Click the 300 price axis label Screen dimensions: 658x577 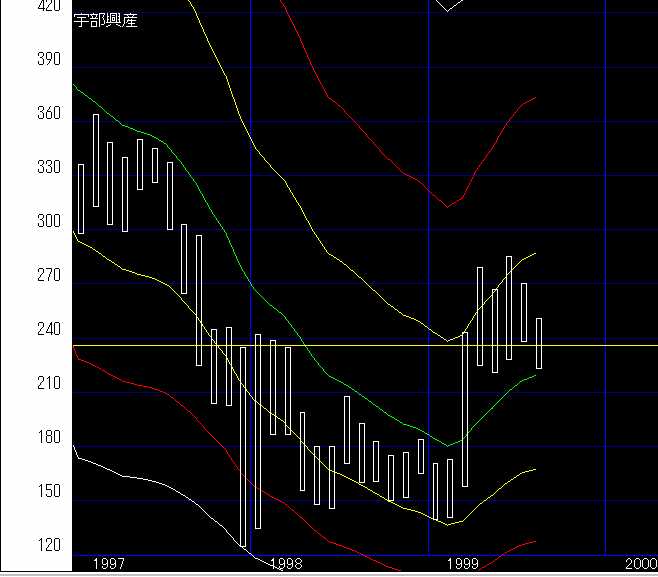47,222
